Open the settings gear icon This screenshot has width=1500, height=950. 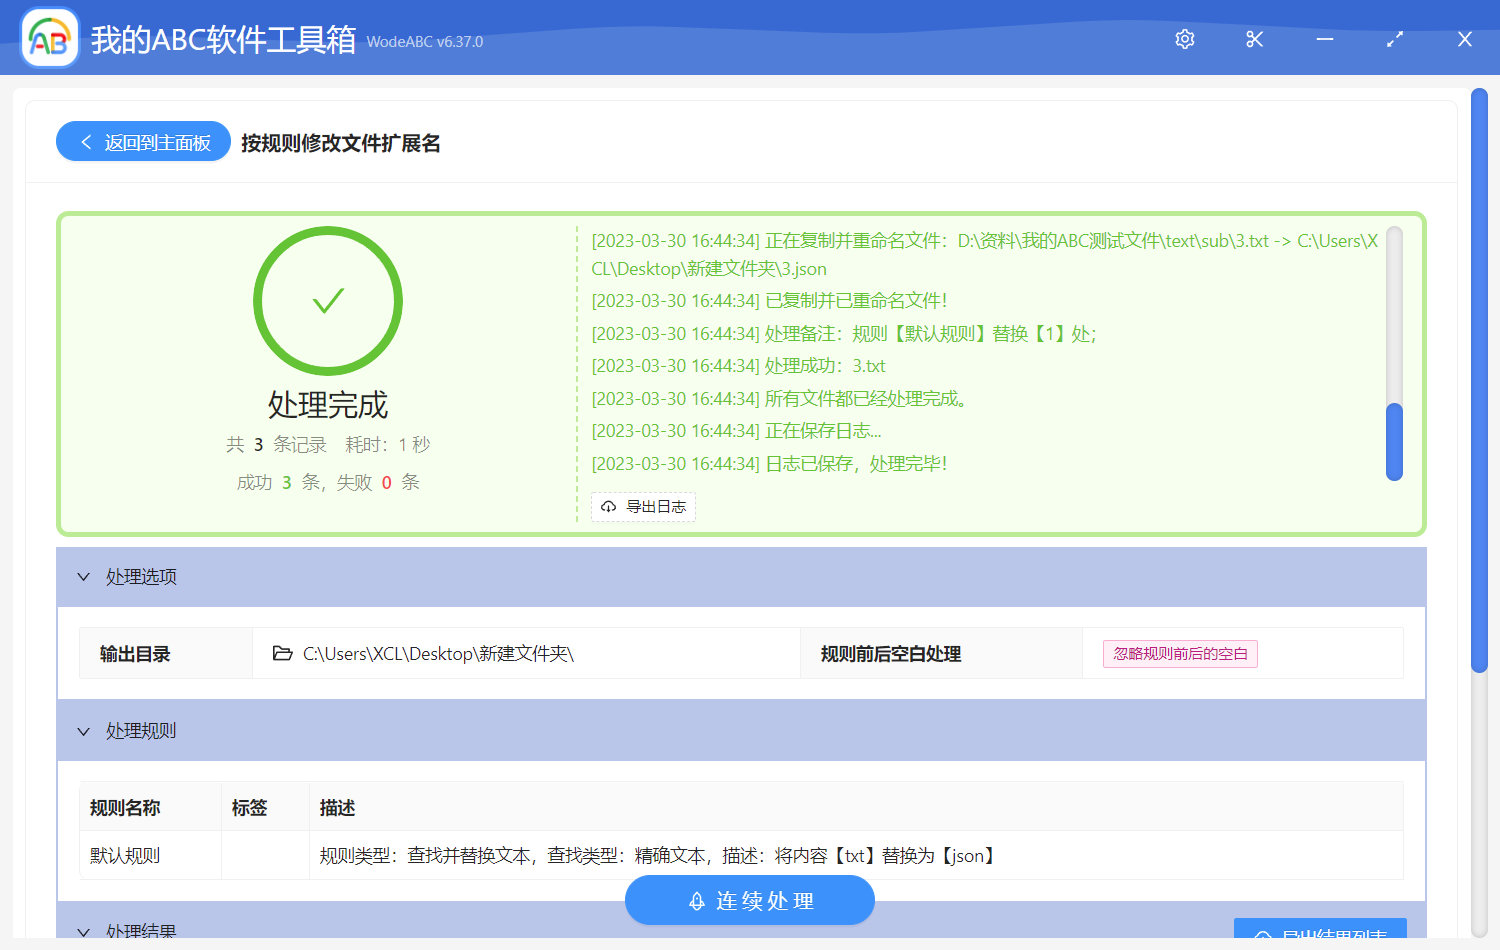1184,39
